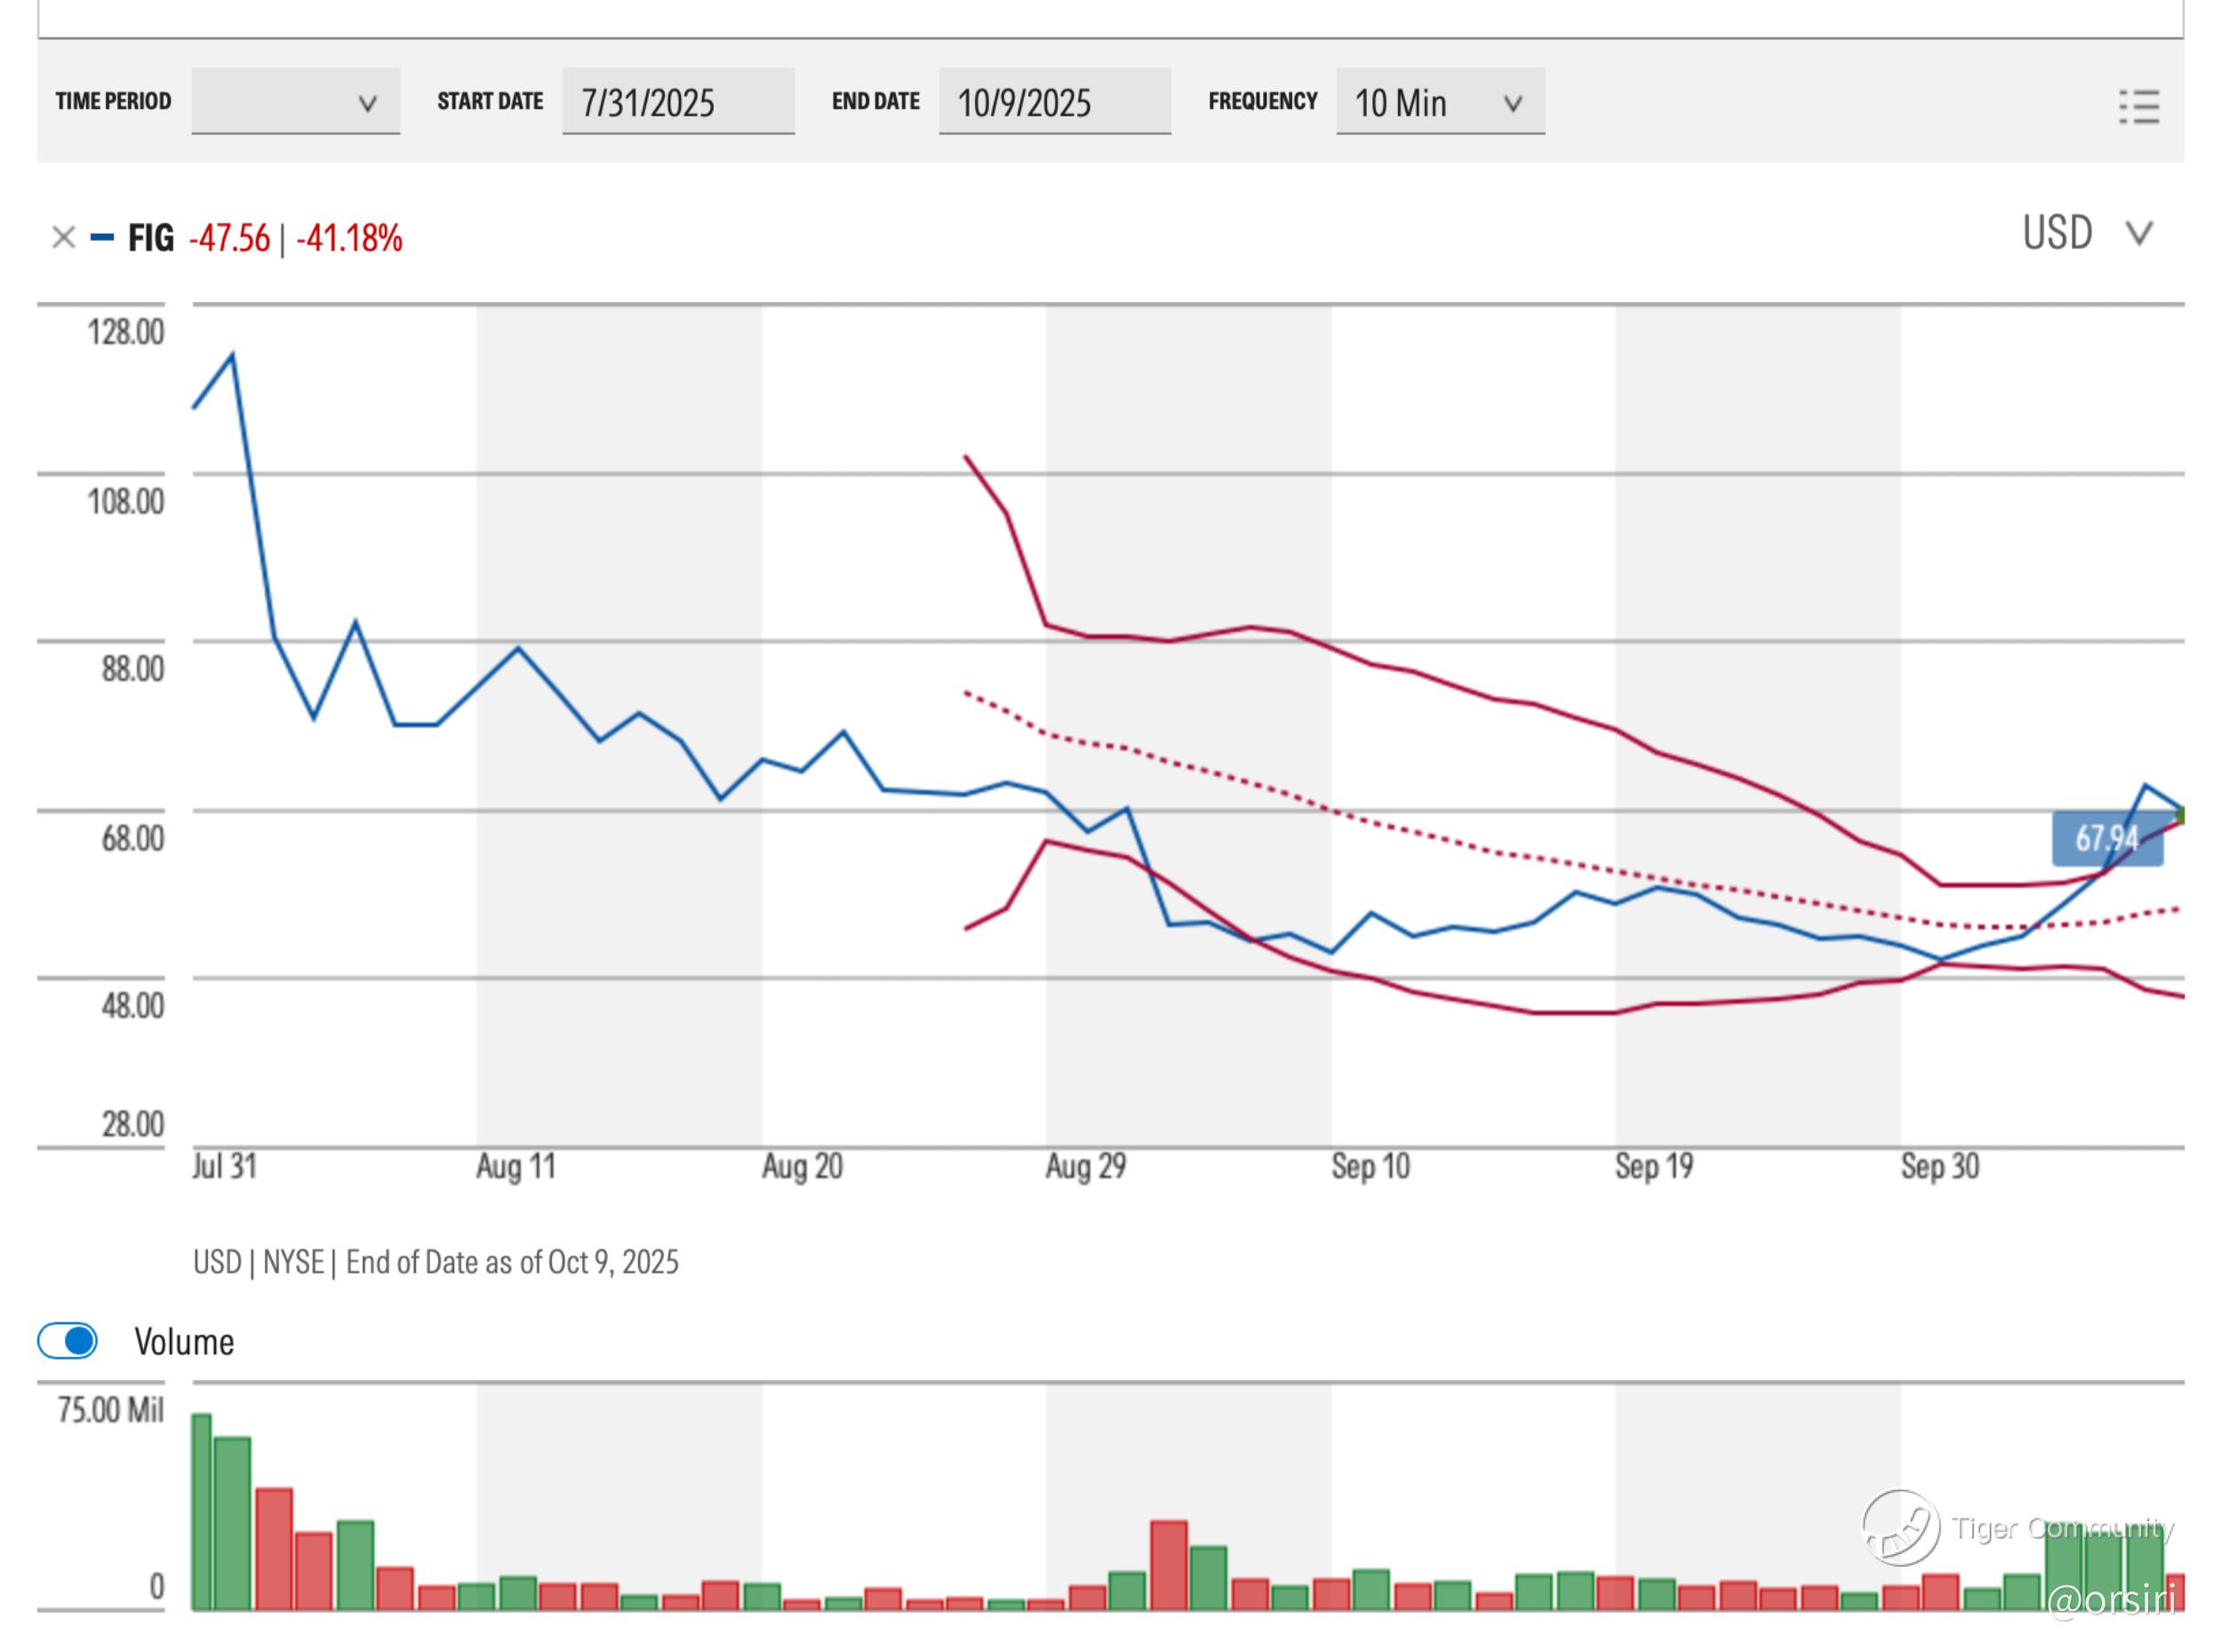Image resolution: width=2222 pixels, height=1652 pixels.
Task: Click the Aug 29 date axis label
Action: (x=1085, y=1166)
